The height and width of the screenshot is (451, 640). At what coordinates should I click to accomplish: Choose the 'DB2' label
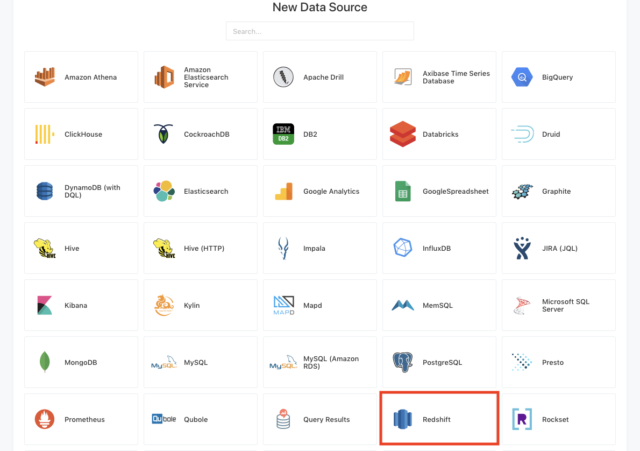[x=310, y=134]
